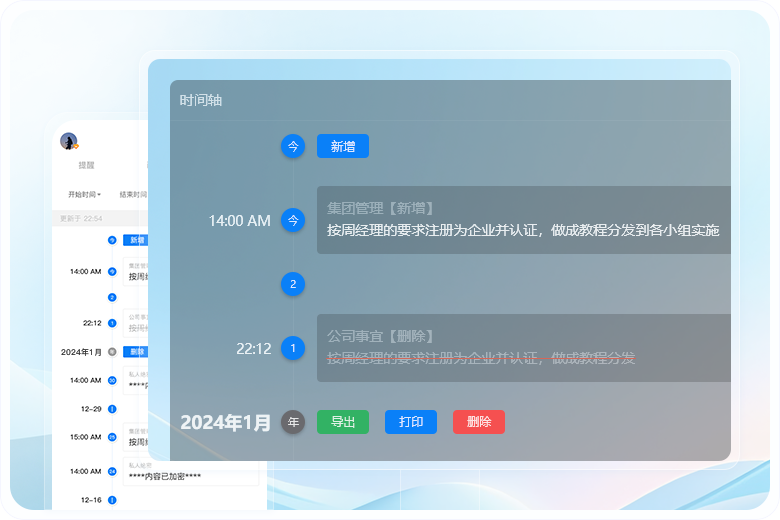Viewport: 780px width, 520px height.
Task: Select small 今 marker at 14:00 AM in back window
Action: coord(112,272)
